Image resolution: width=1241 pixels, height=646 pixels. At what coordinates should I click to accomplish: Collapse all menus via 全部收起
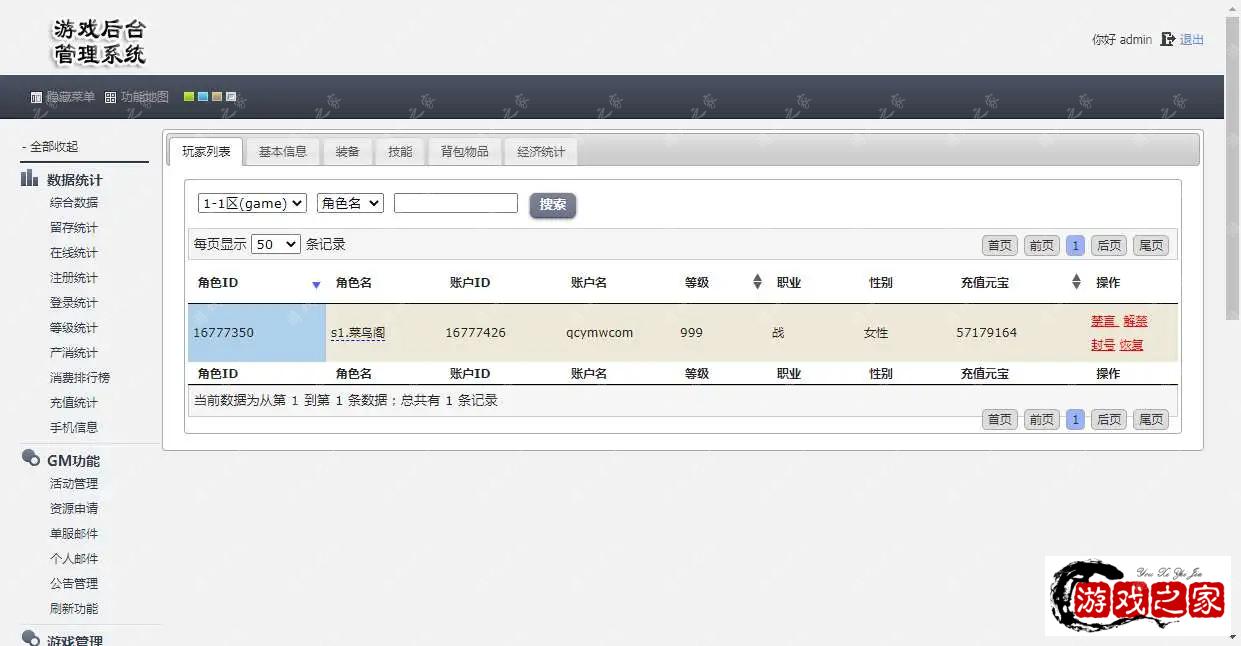(x=50, y=146)
